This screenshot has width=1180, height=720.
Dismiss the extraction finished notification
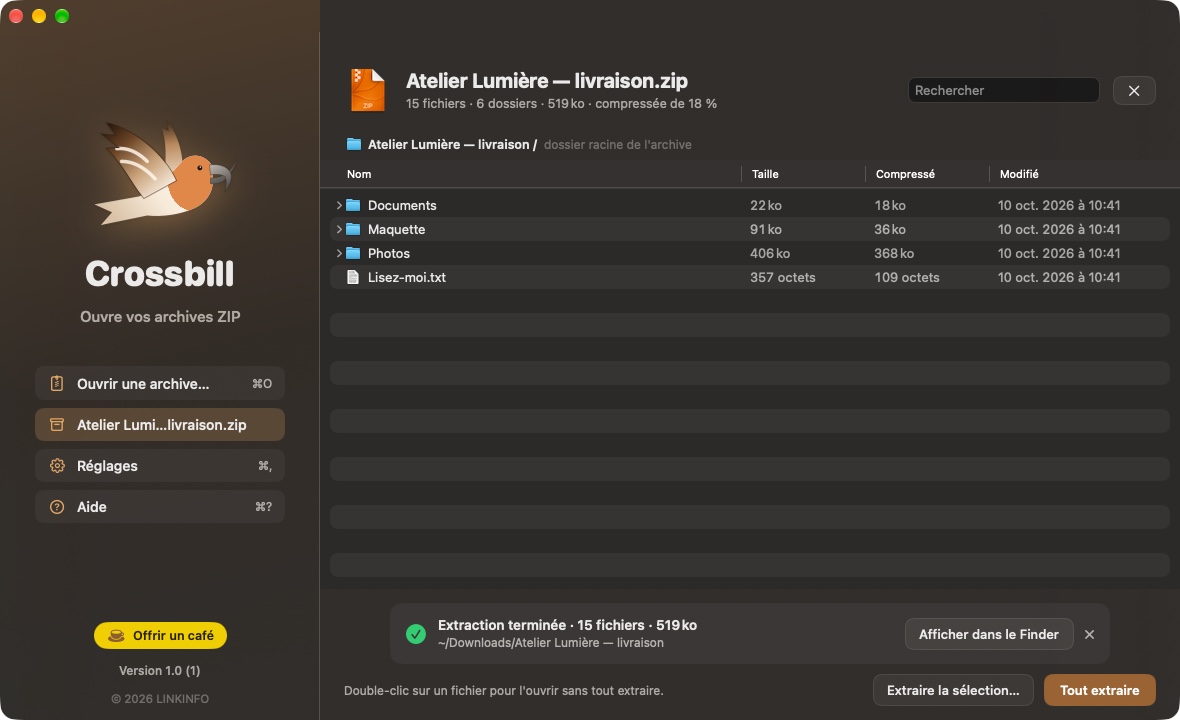point(1089,634)
